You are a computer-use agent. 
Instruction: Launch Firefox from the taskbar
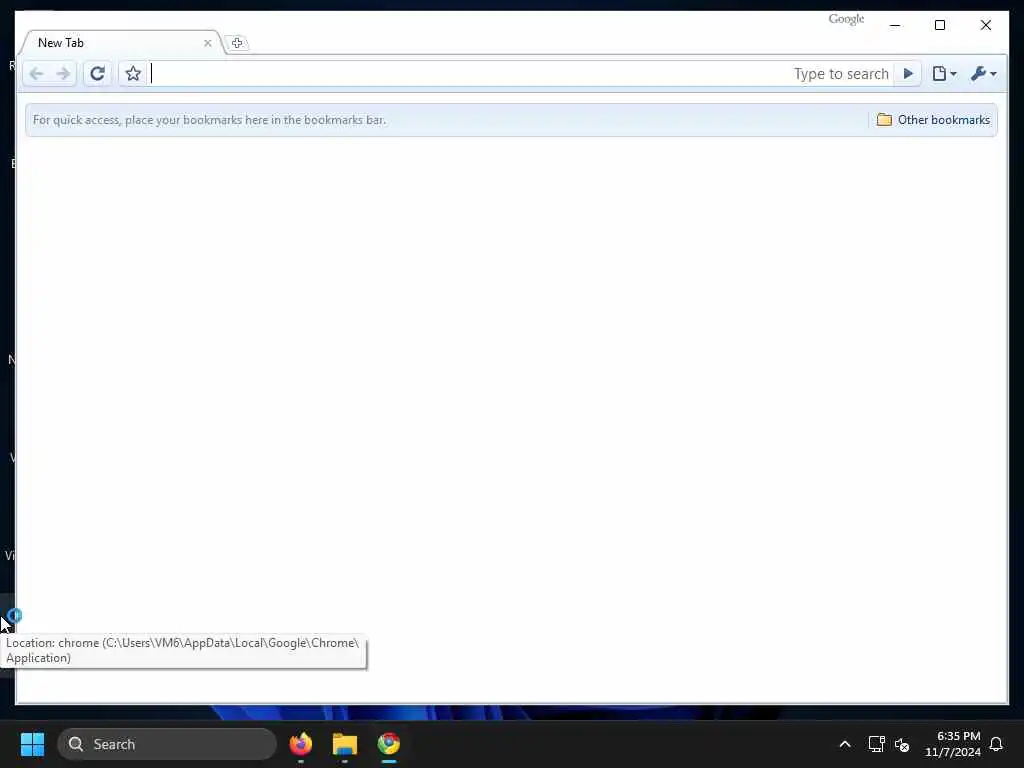pos(301,744)
